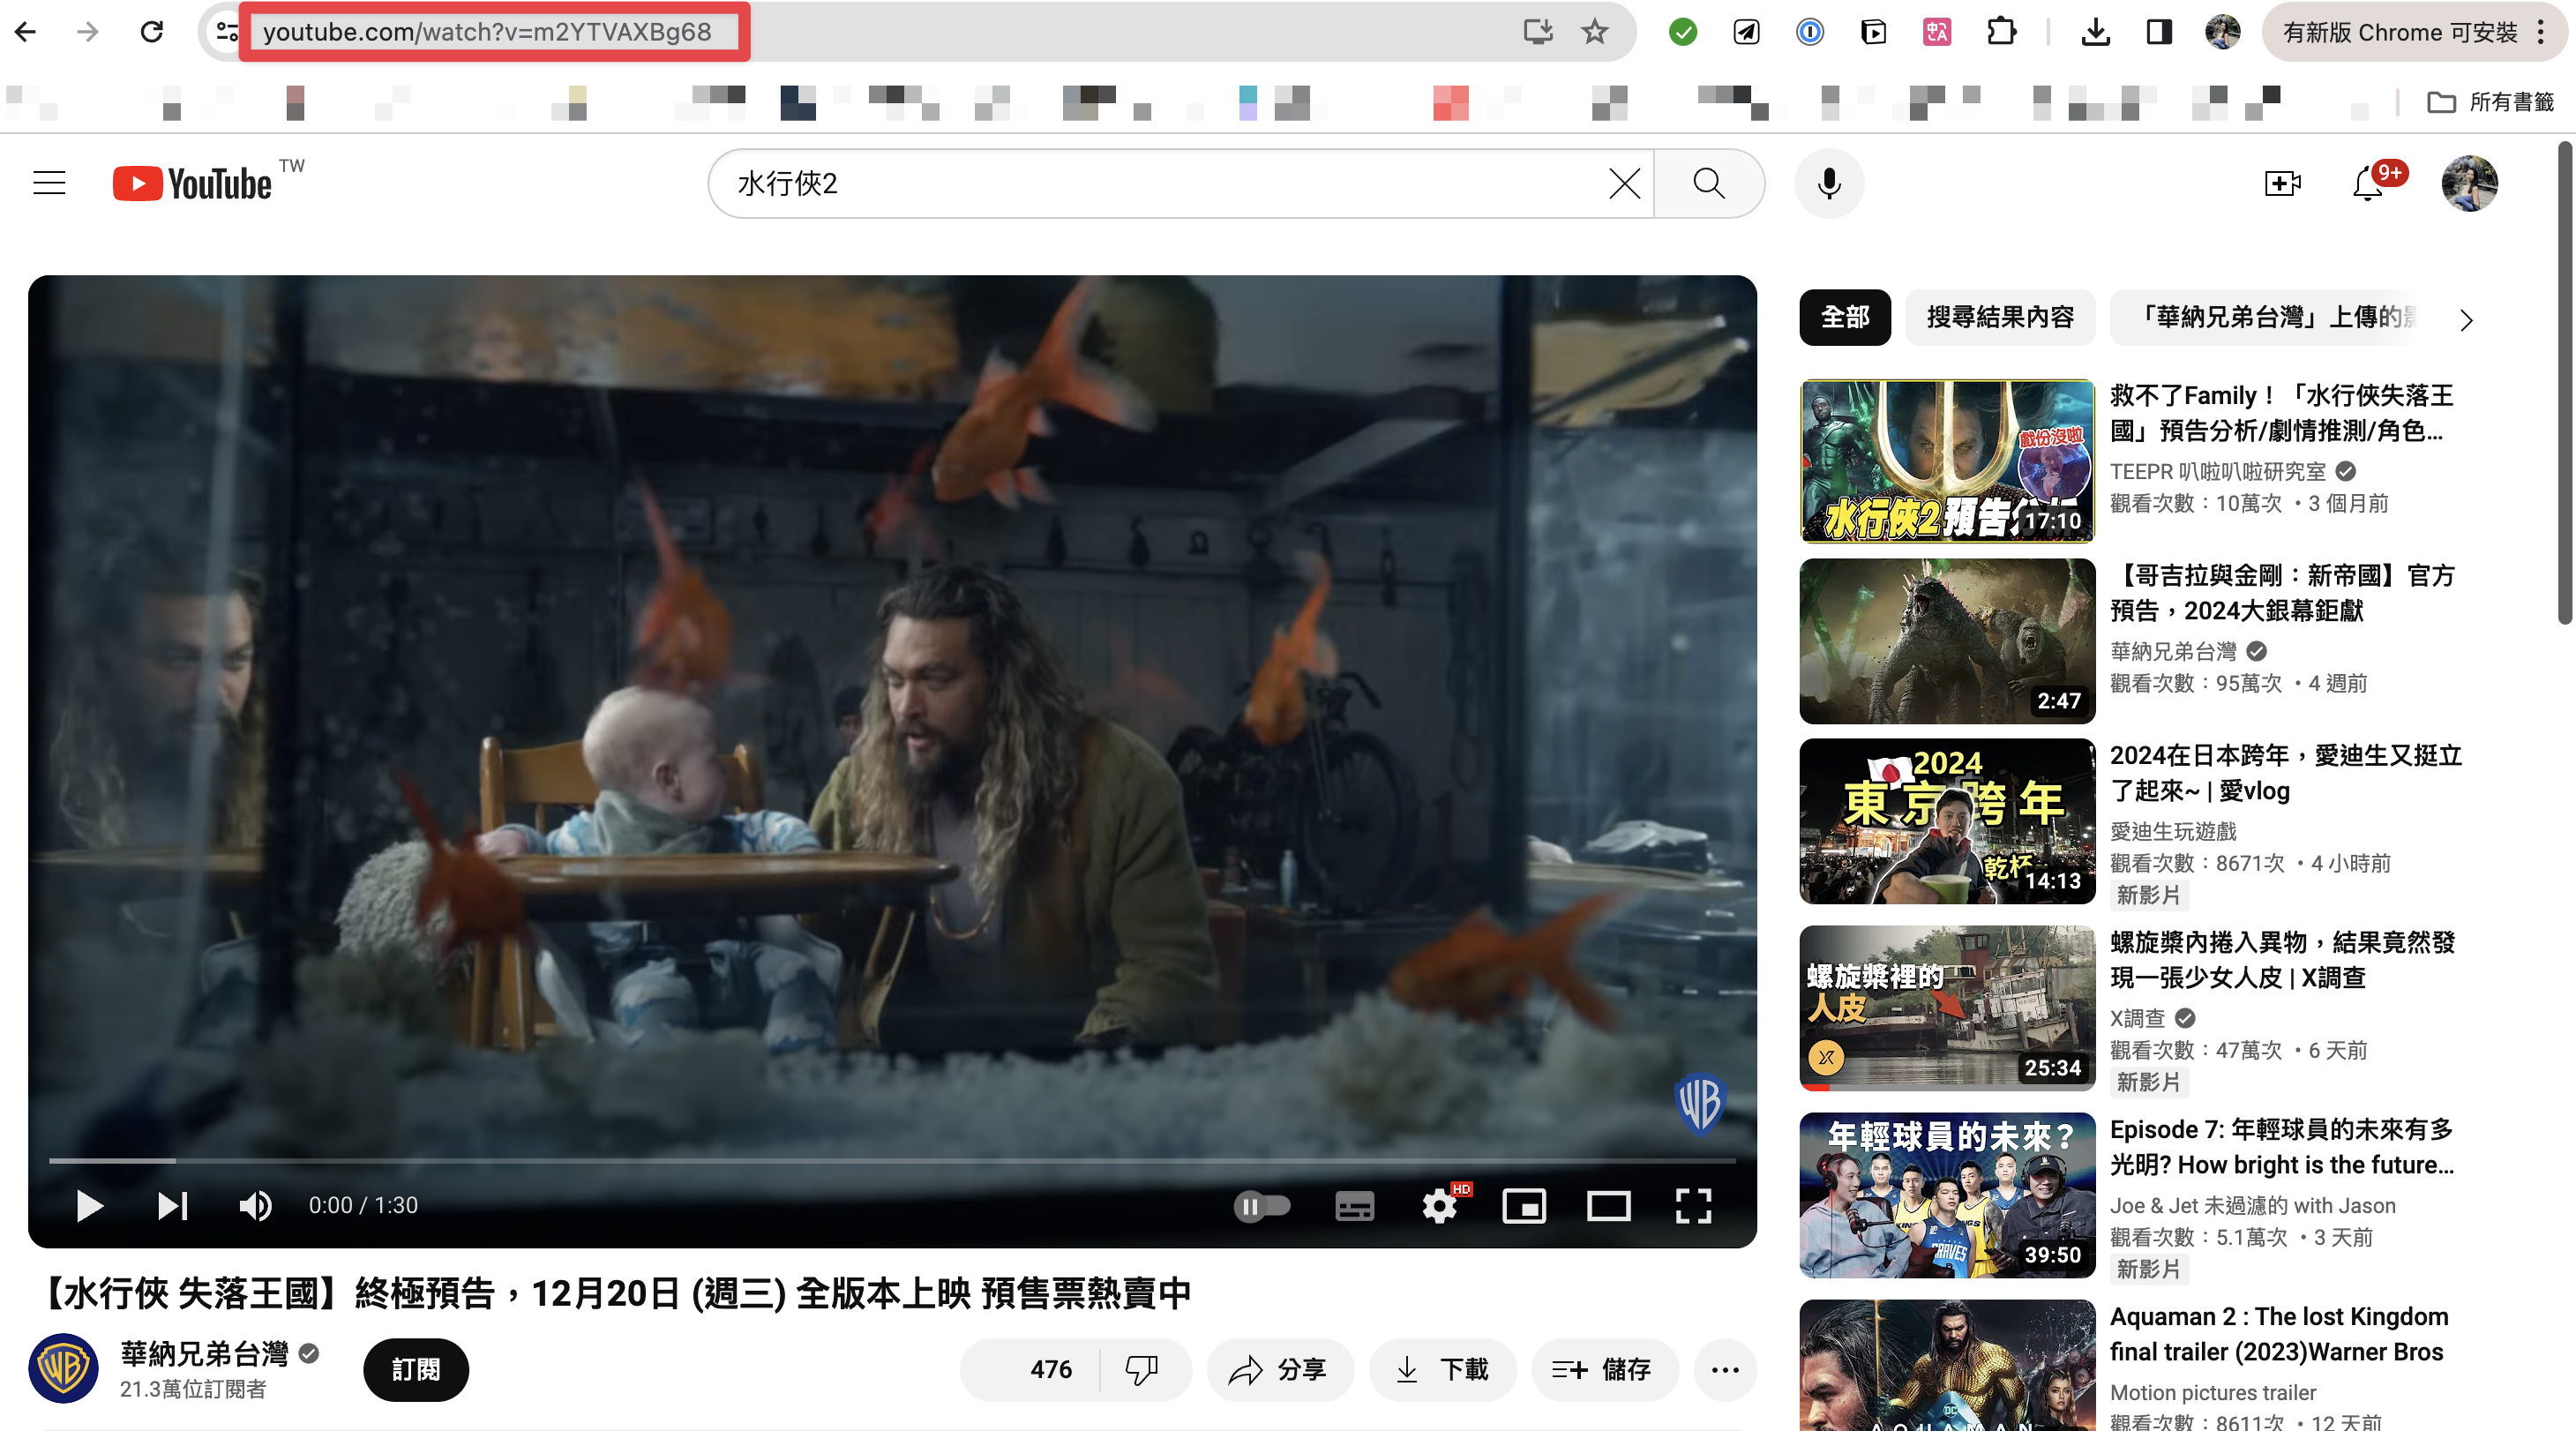Open the notifications bell
The width and height of the screenshot is (2576, 1431).
click(2368, 184)
